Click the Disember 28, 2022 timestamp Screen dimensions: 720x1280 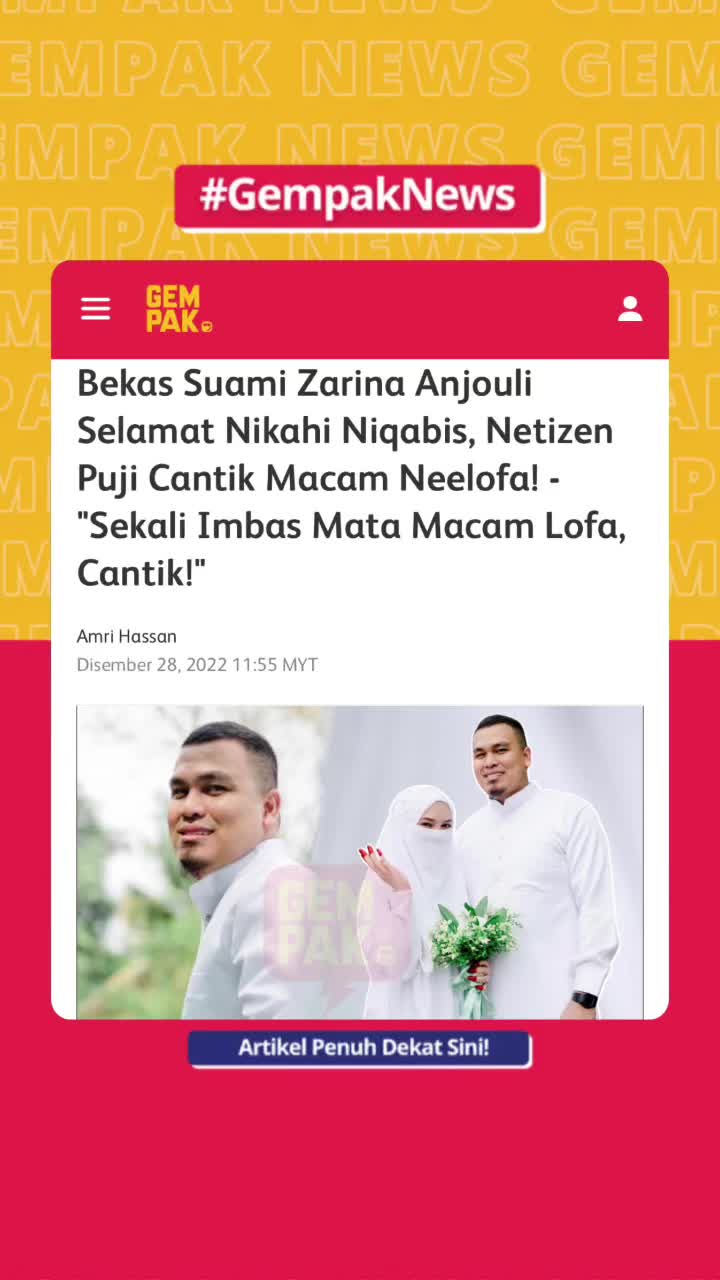197,665
